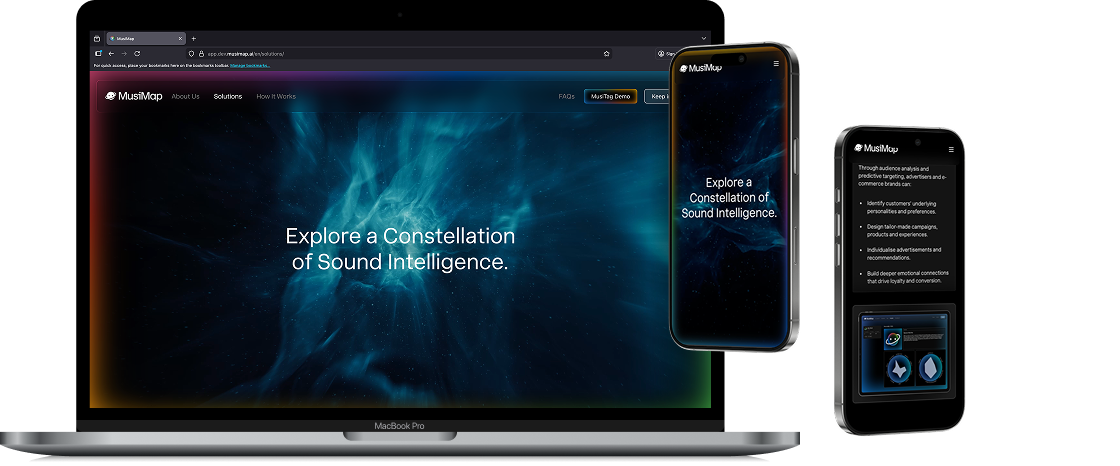Image resolution: width=1120 pixels, height=466 pixels.
Task: Click bullet 'Individualise advertisements and recommendations'
Action: [904, 254]
